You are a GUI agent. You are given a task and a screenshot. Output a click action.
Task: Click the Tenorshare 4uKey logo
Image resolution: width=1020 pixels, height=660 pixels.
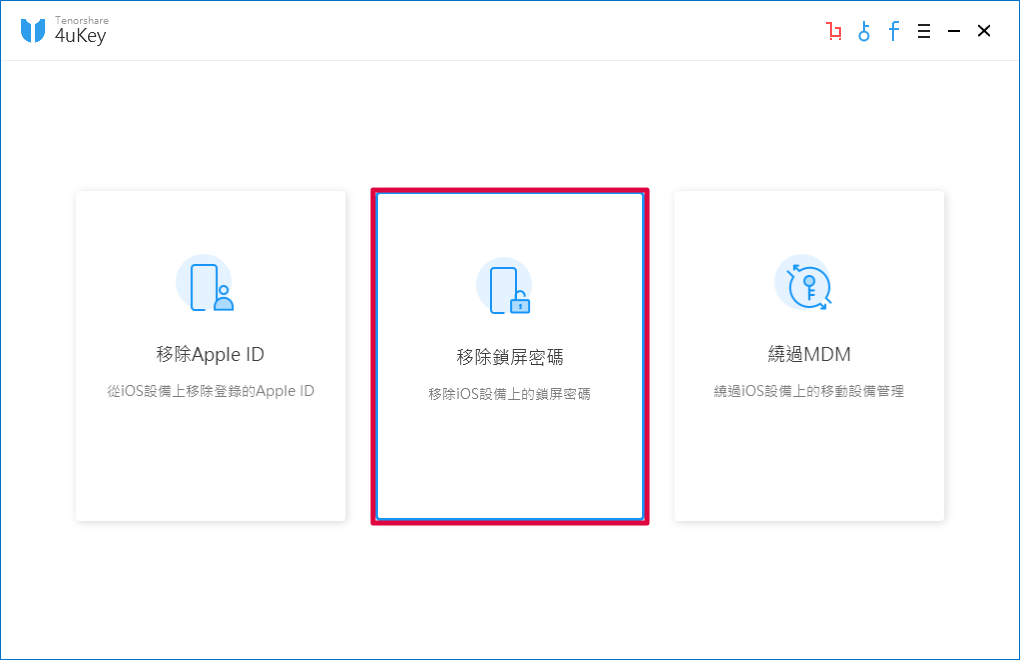[x=64, y=31]
